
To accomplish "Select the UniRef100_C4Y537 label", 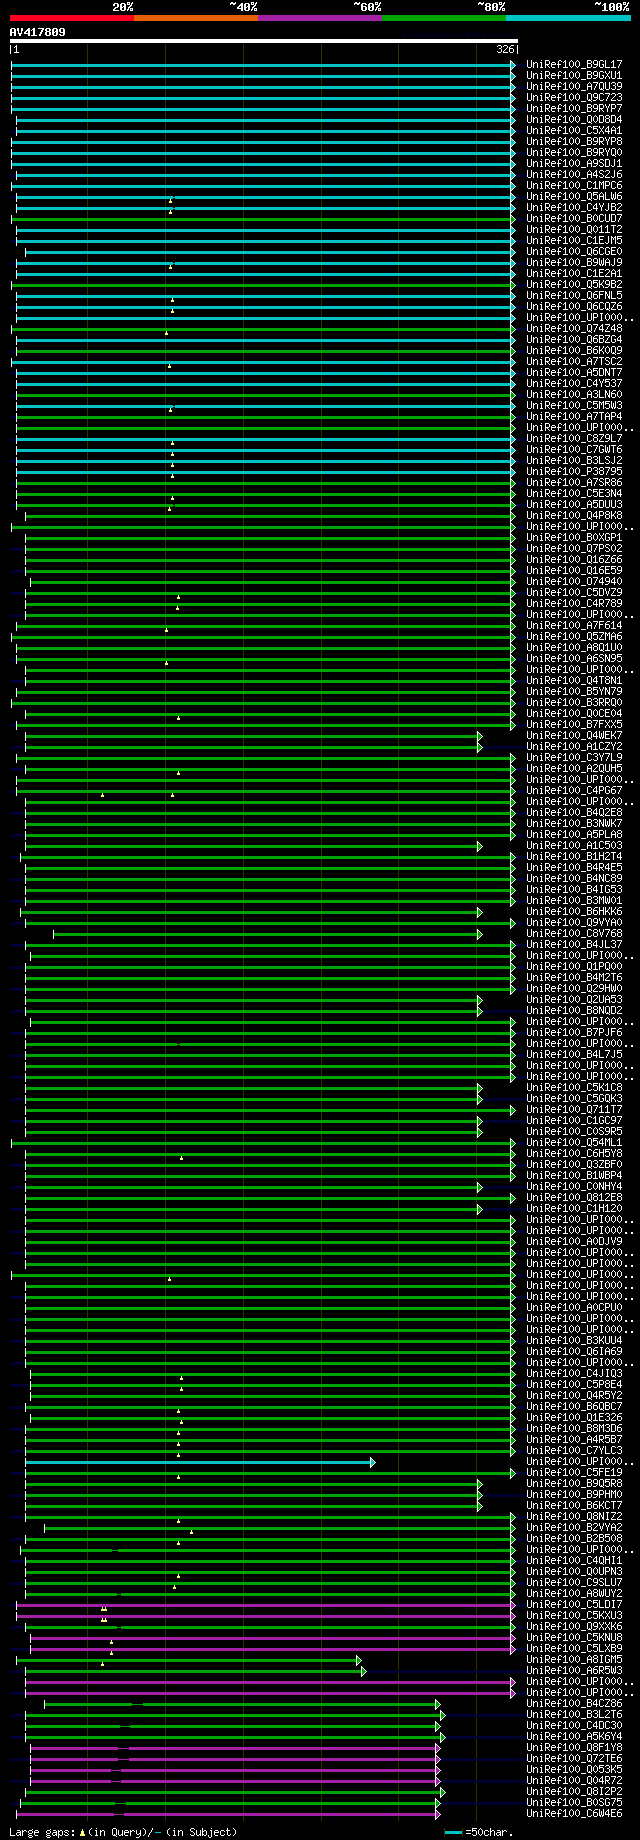I will [x=574, y=383].
